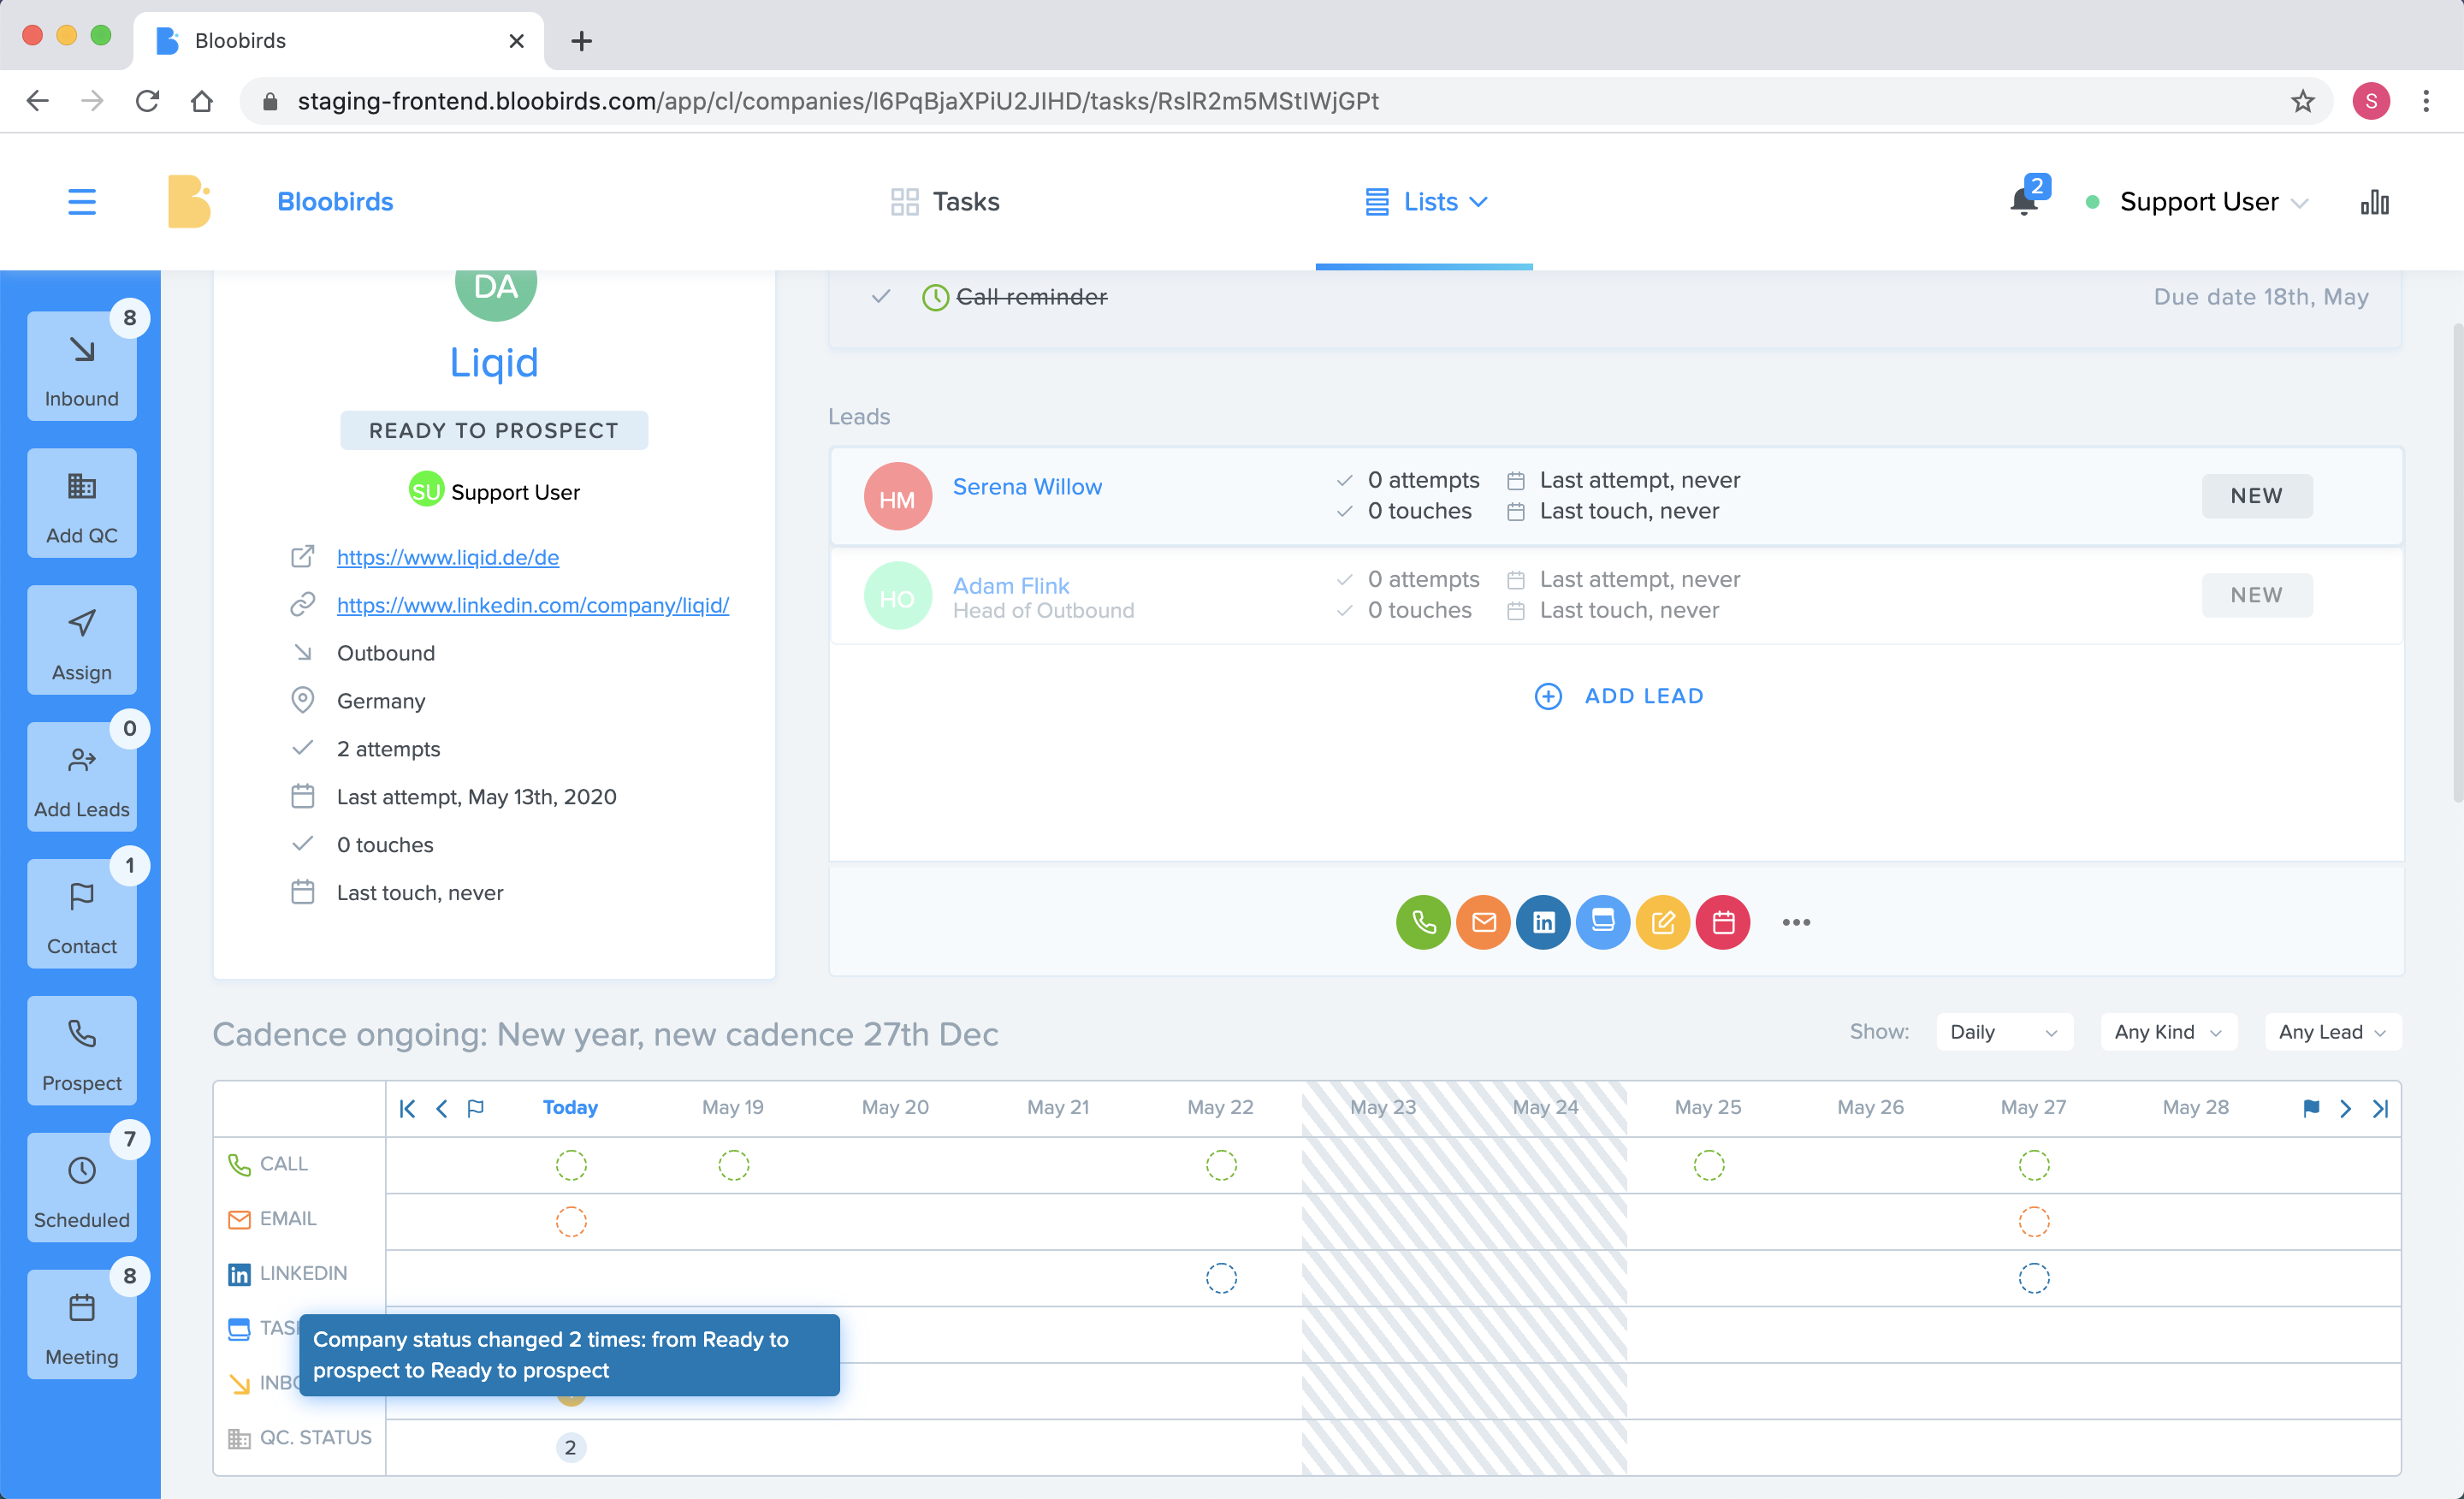The width and height of the screenshot is (2464, 1499).
Task: Open the bar chart dashboard icon
Action: 2374,202
